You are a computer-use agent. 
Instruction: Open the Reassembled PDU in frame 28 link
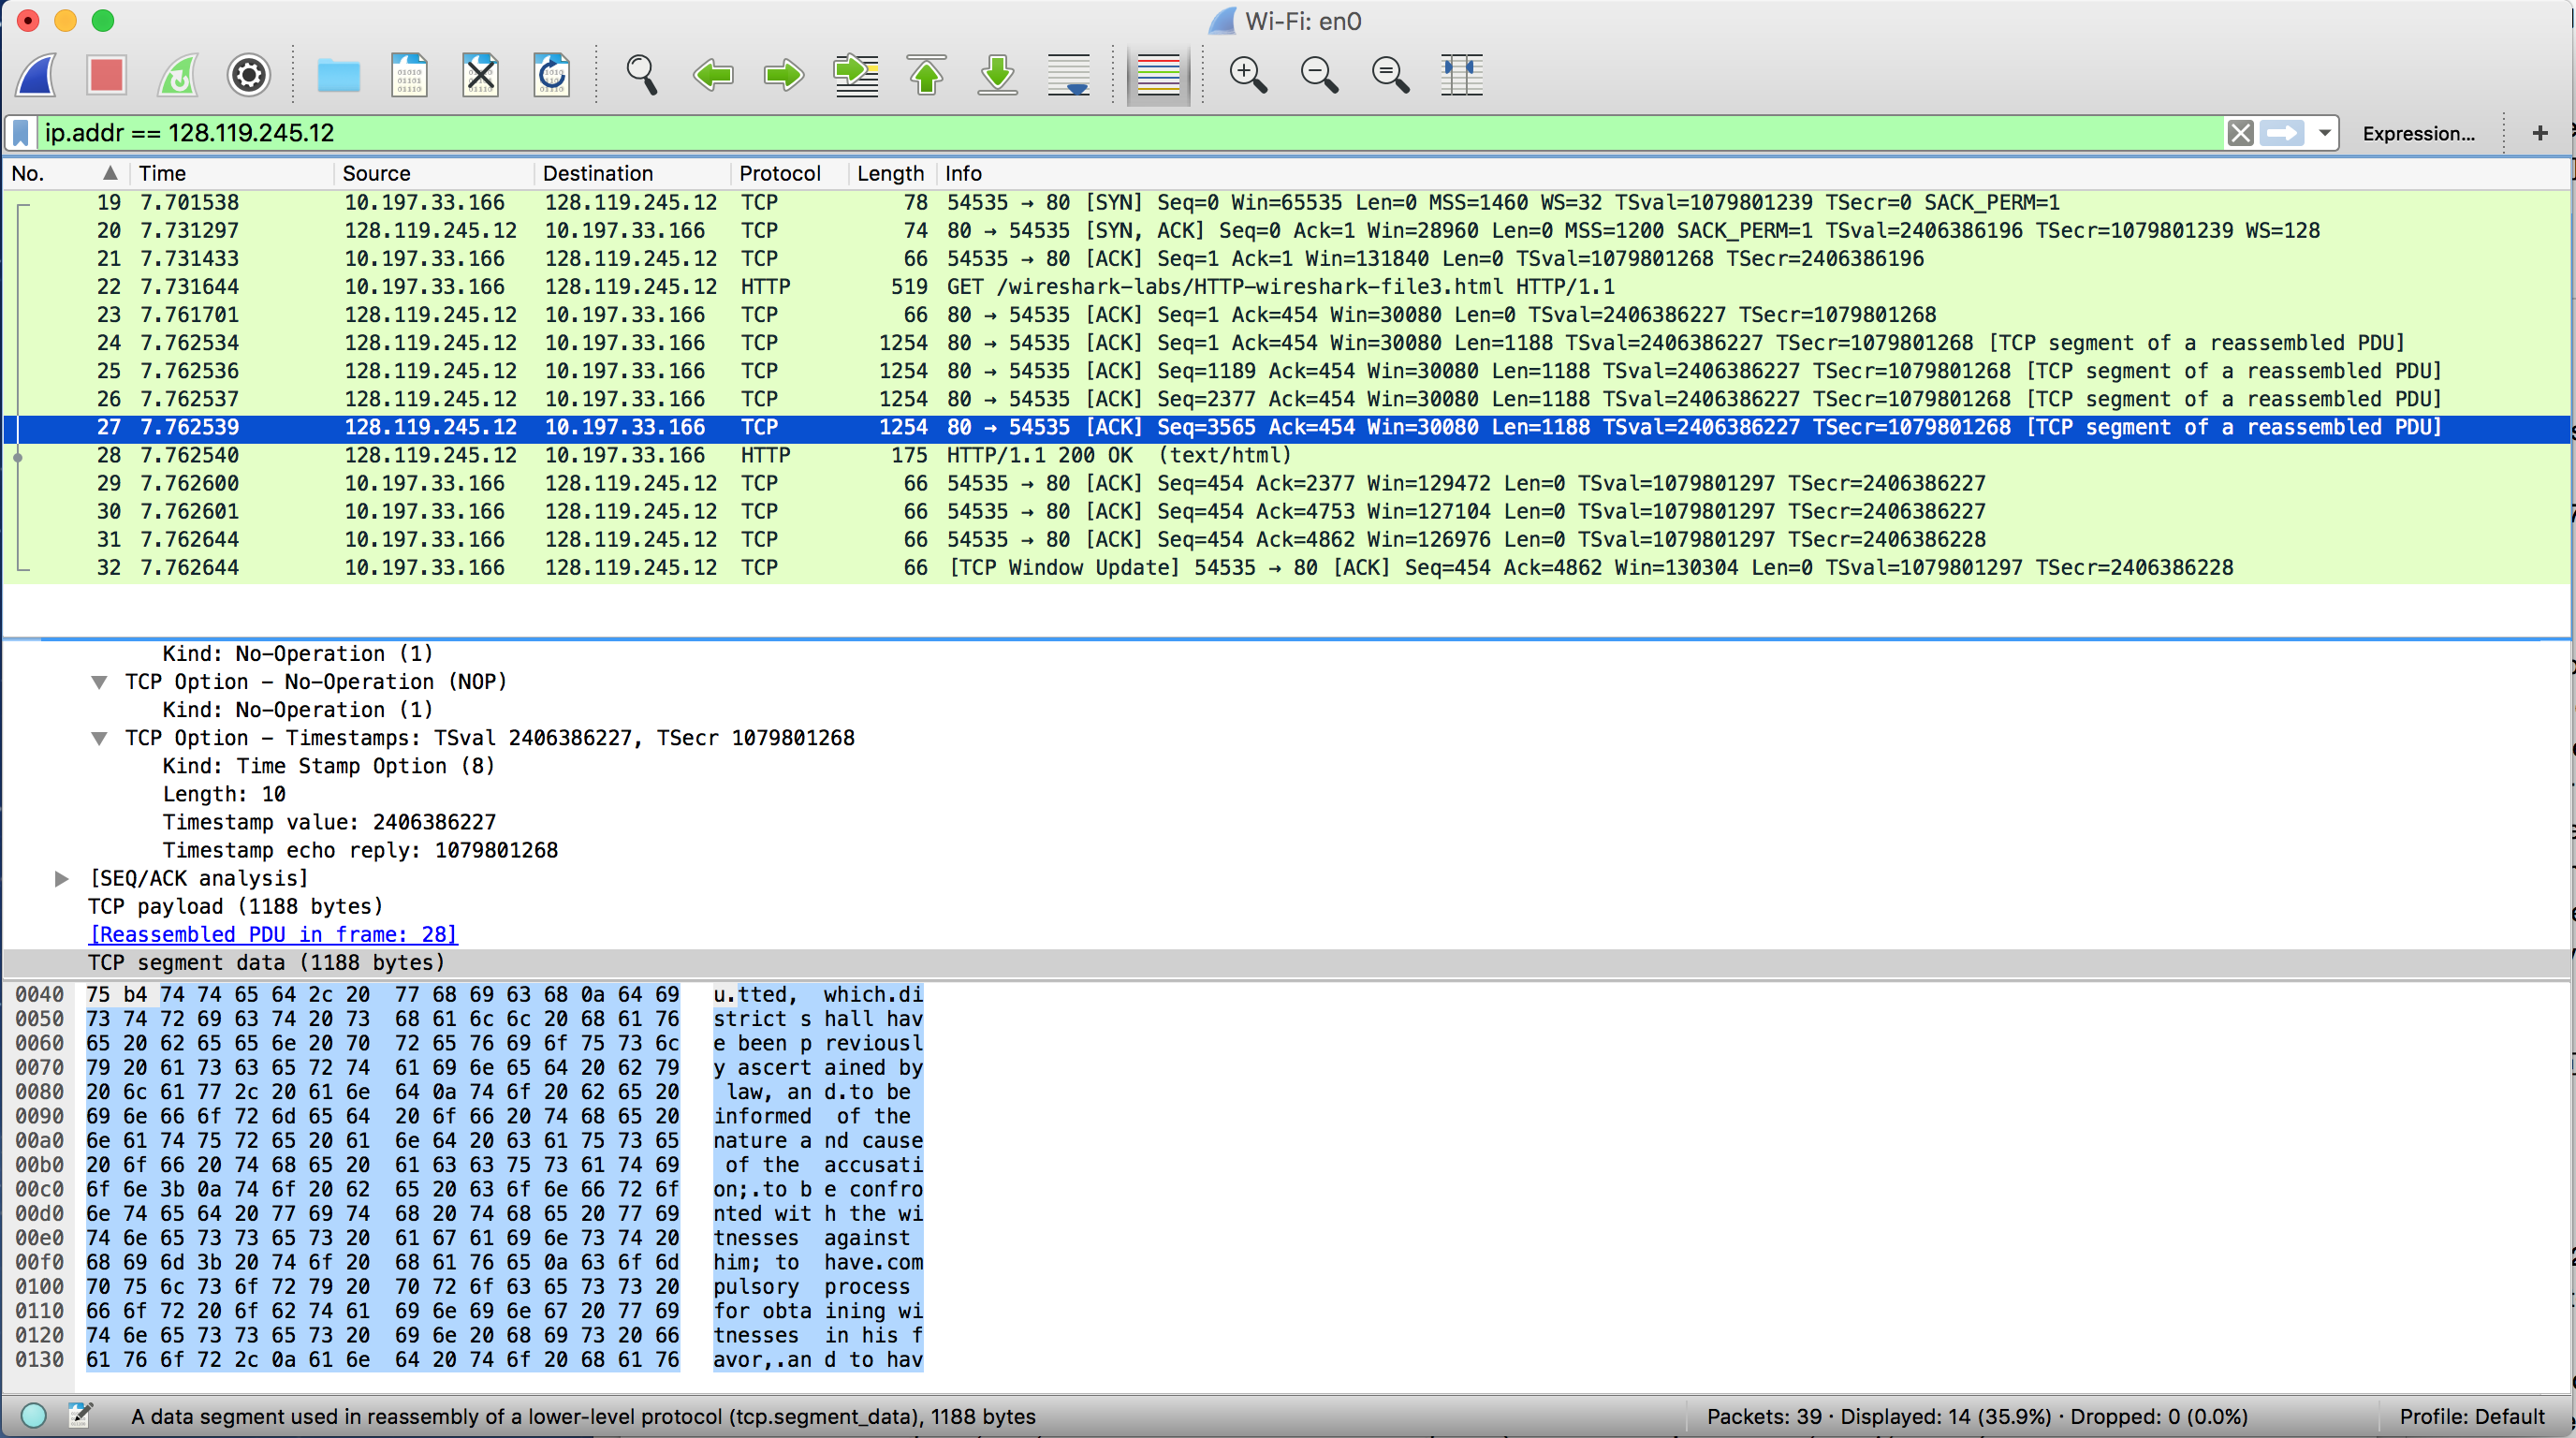(x=273, y=934)
